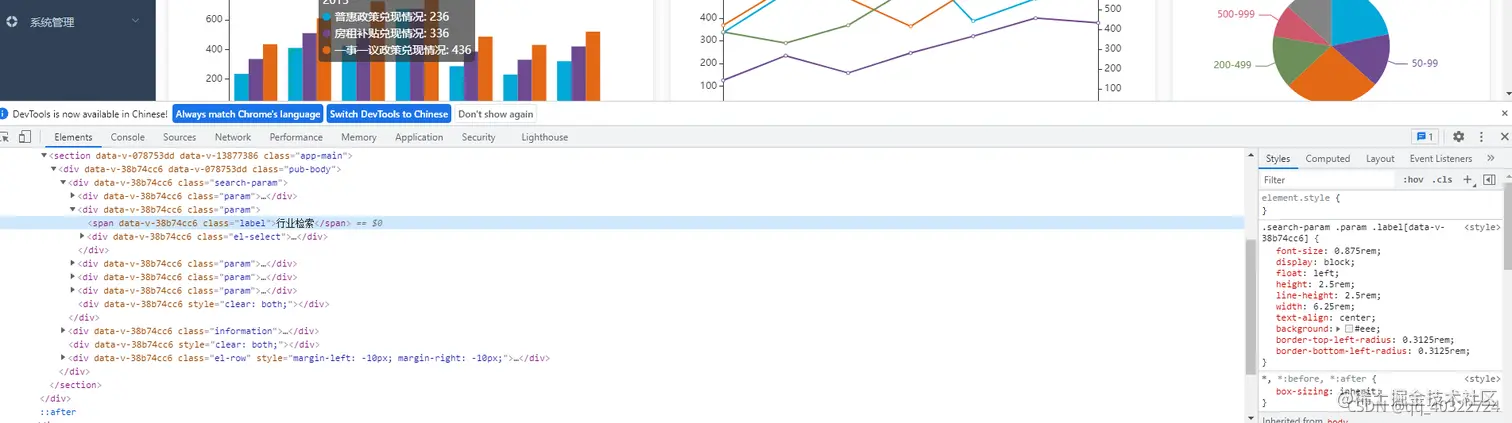
Task: Click the width: 6.25rem declaration
Action: (x=1315, y=307)
